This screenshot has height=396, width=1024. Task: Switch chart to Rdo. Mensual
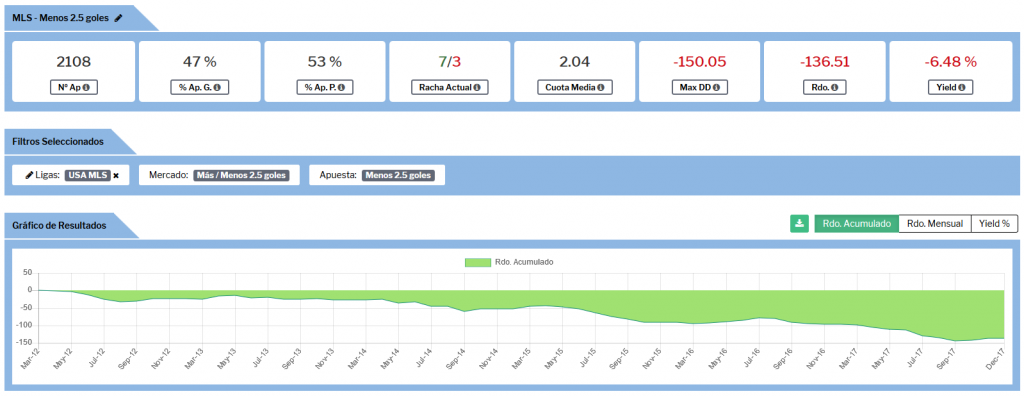(x=935, y=223)
